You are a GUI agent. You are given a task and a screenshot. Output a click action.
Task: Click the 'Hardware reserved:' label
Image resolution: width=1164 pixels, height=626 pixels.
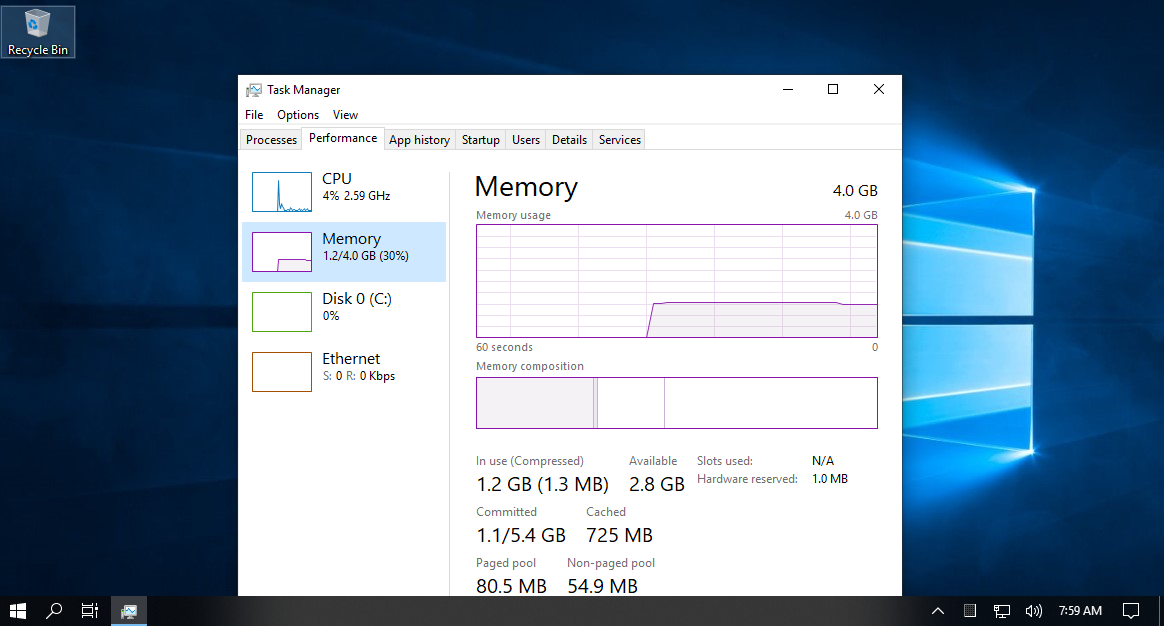[x=748, y=479]
